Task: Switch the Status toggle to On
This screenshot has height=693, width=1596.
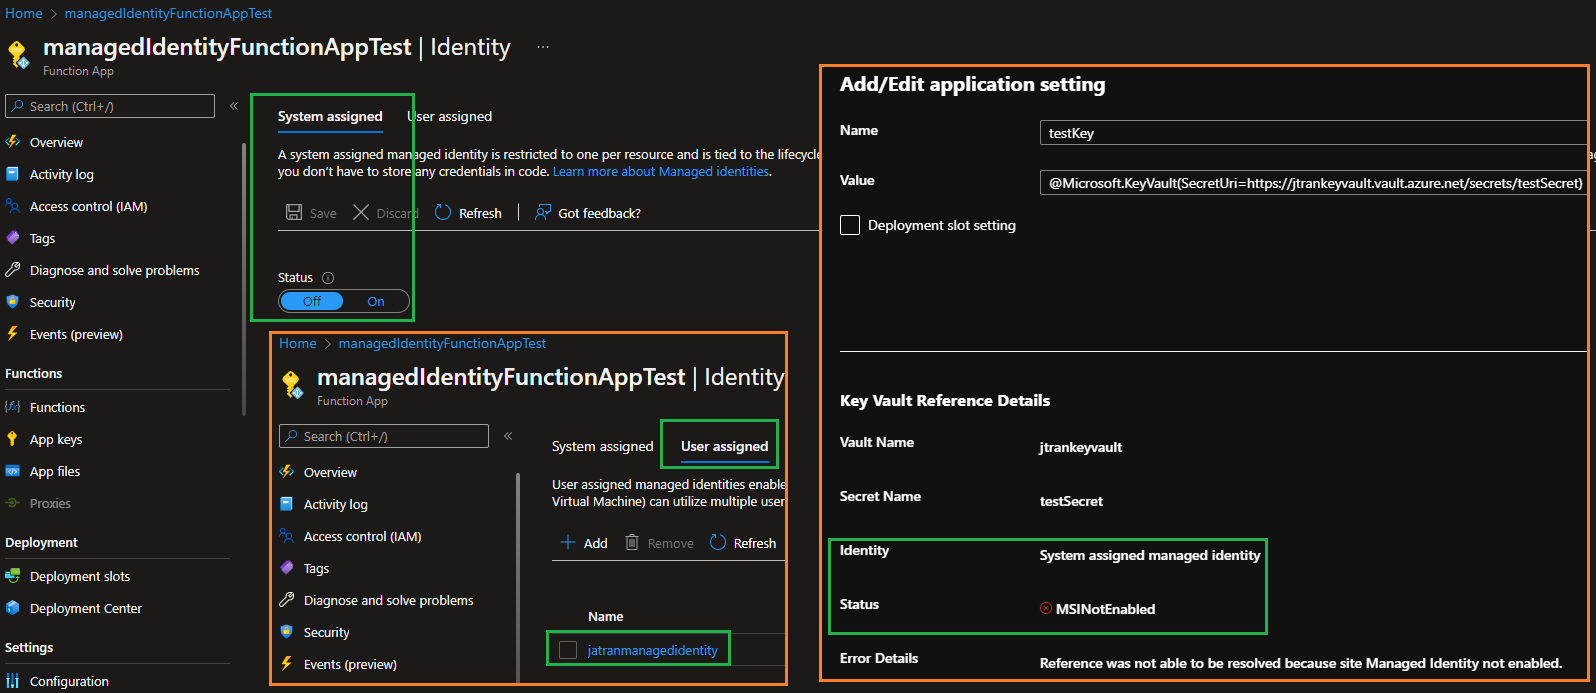Action: pyautogui.click(x=376, y=301)
